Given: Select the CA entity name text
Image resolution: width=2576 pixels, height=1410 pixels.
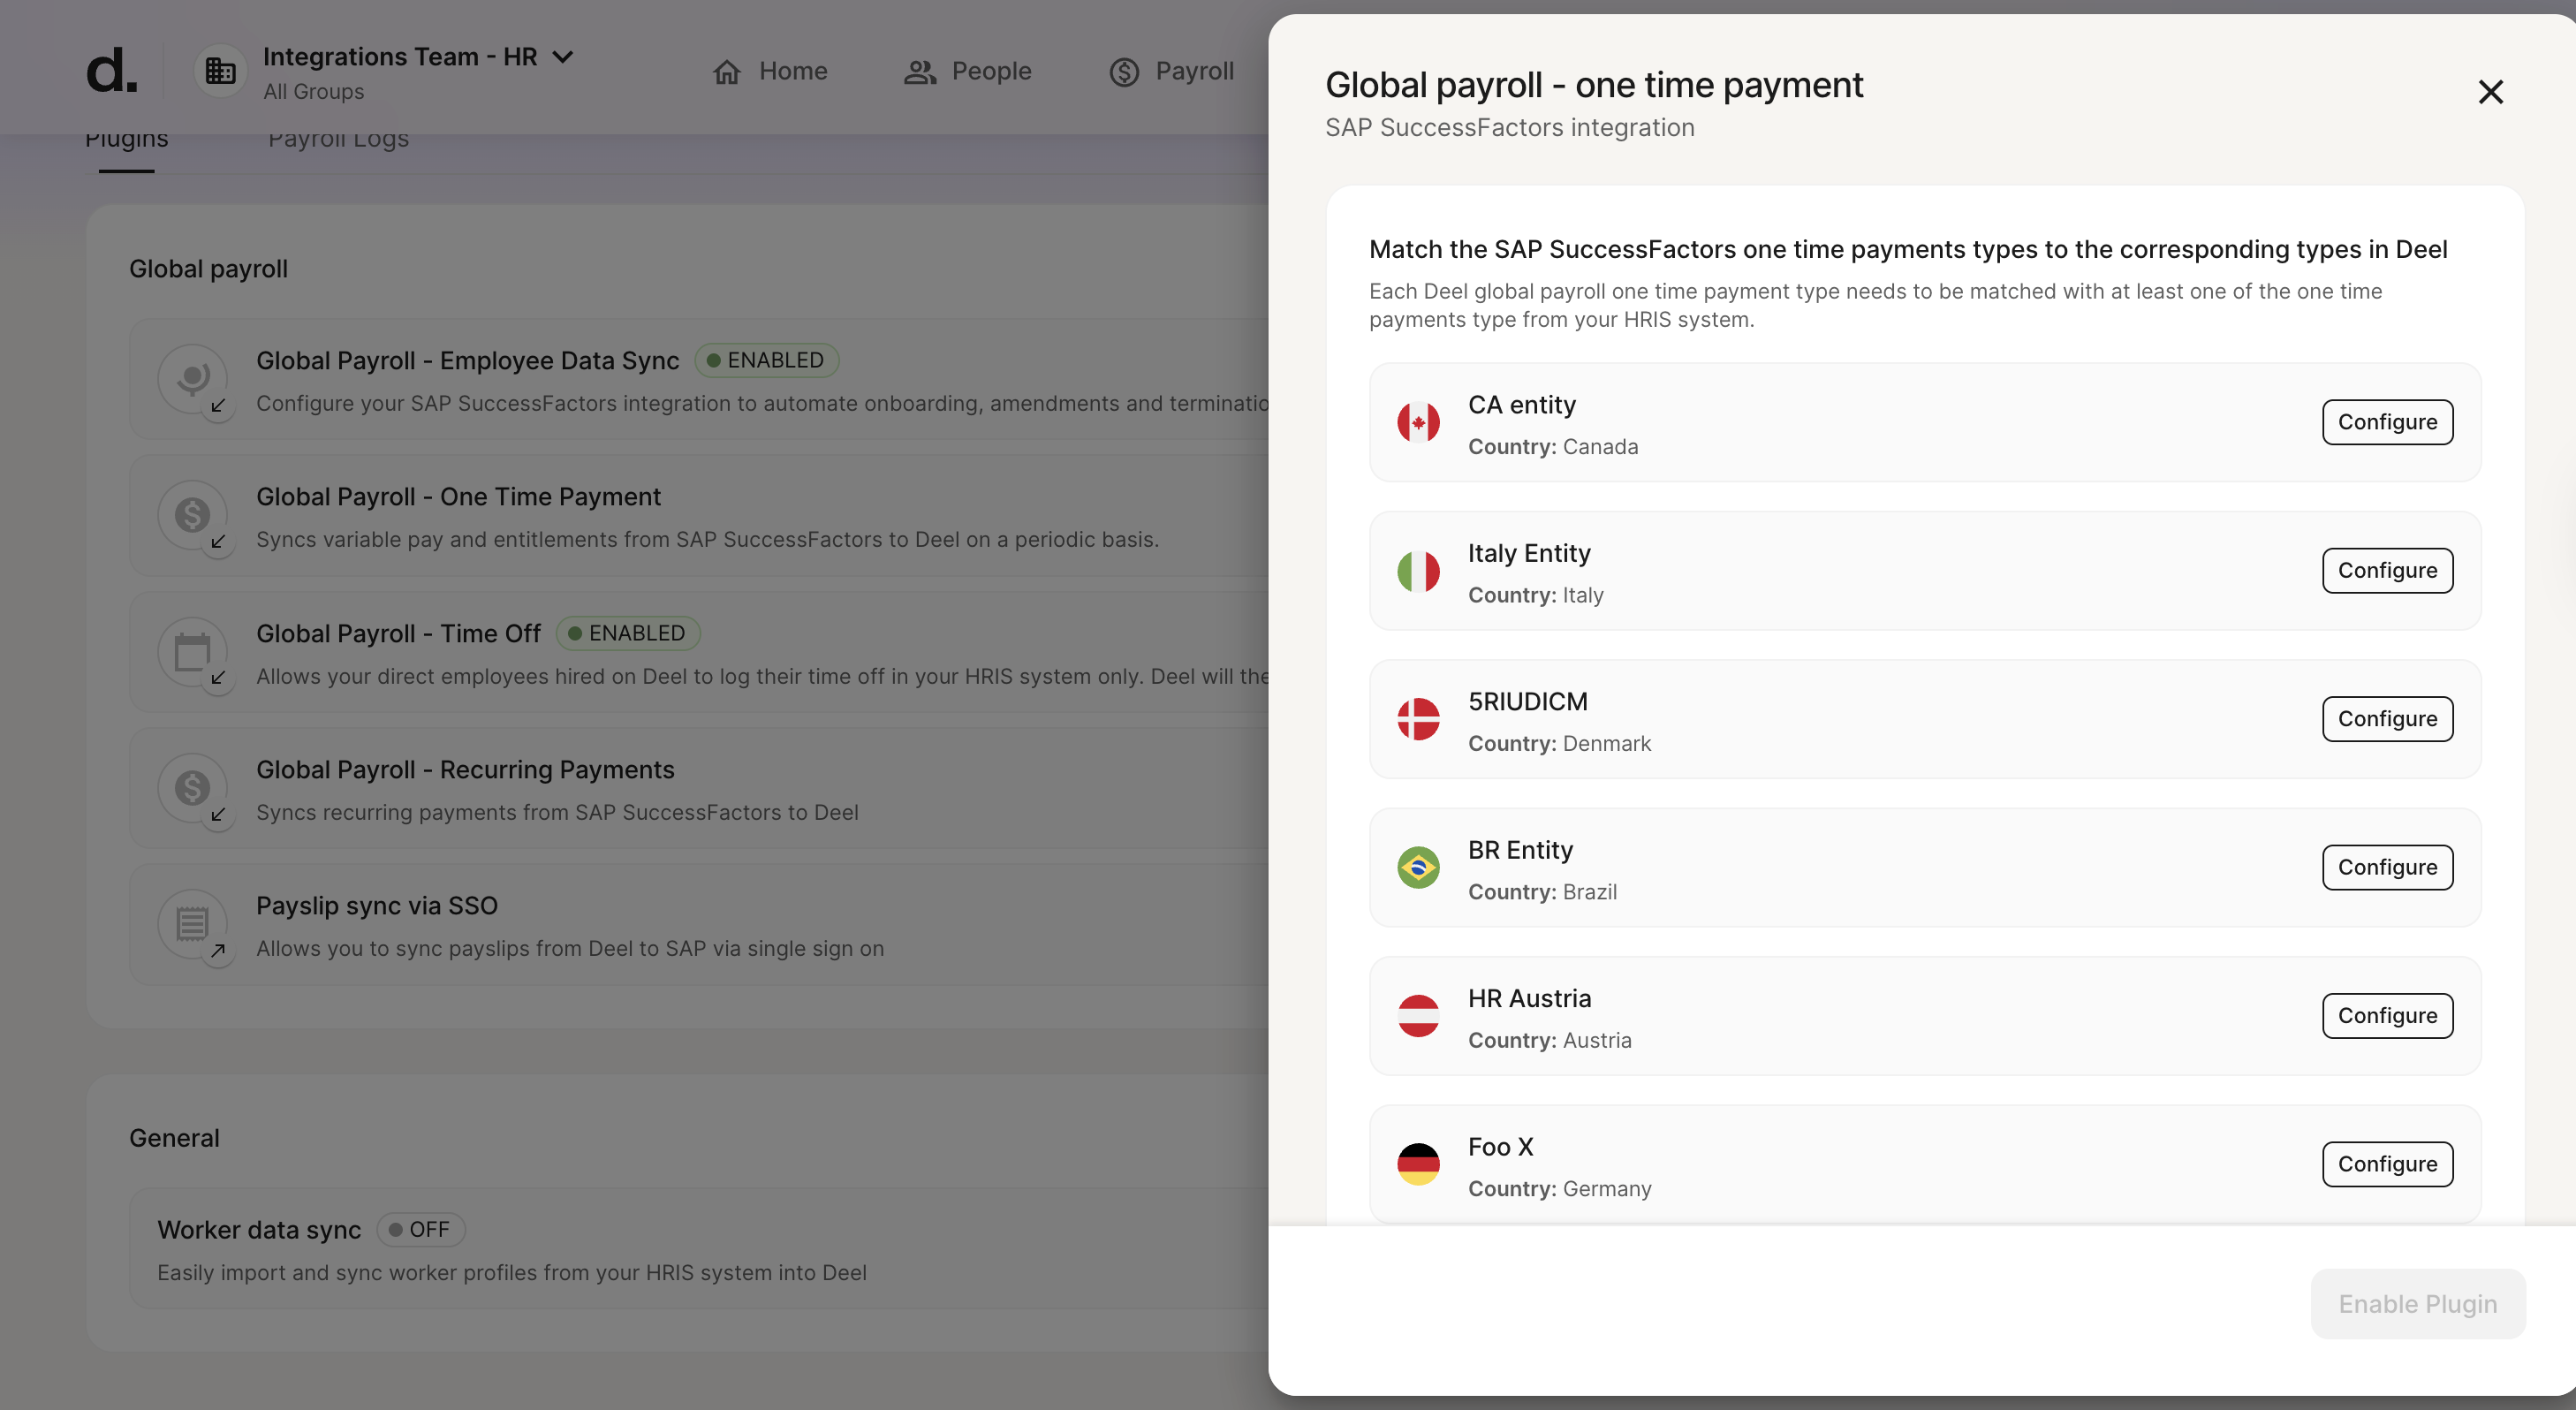Looking at the screenshot, I should 1521,405.
